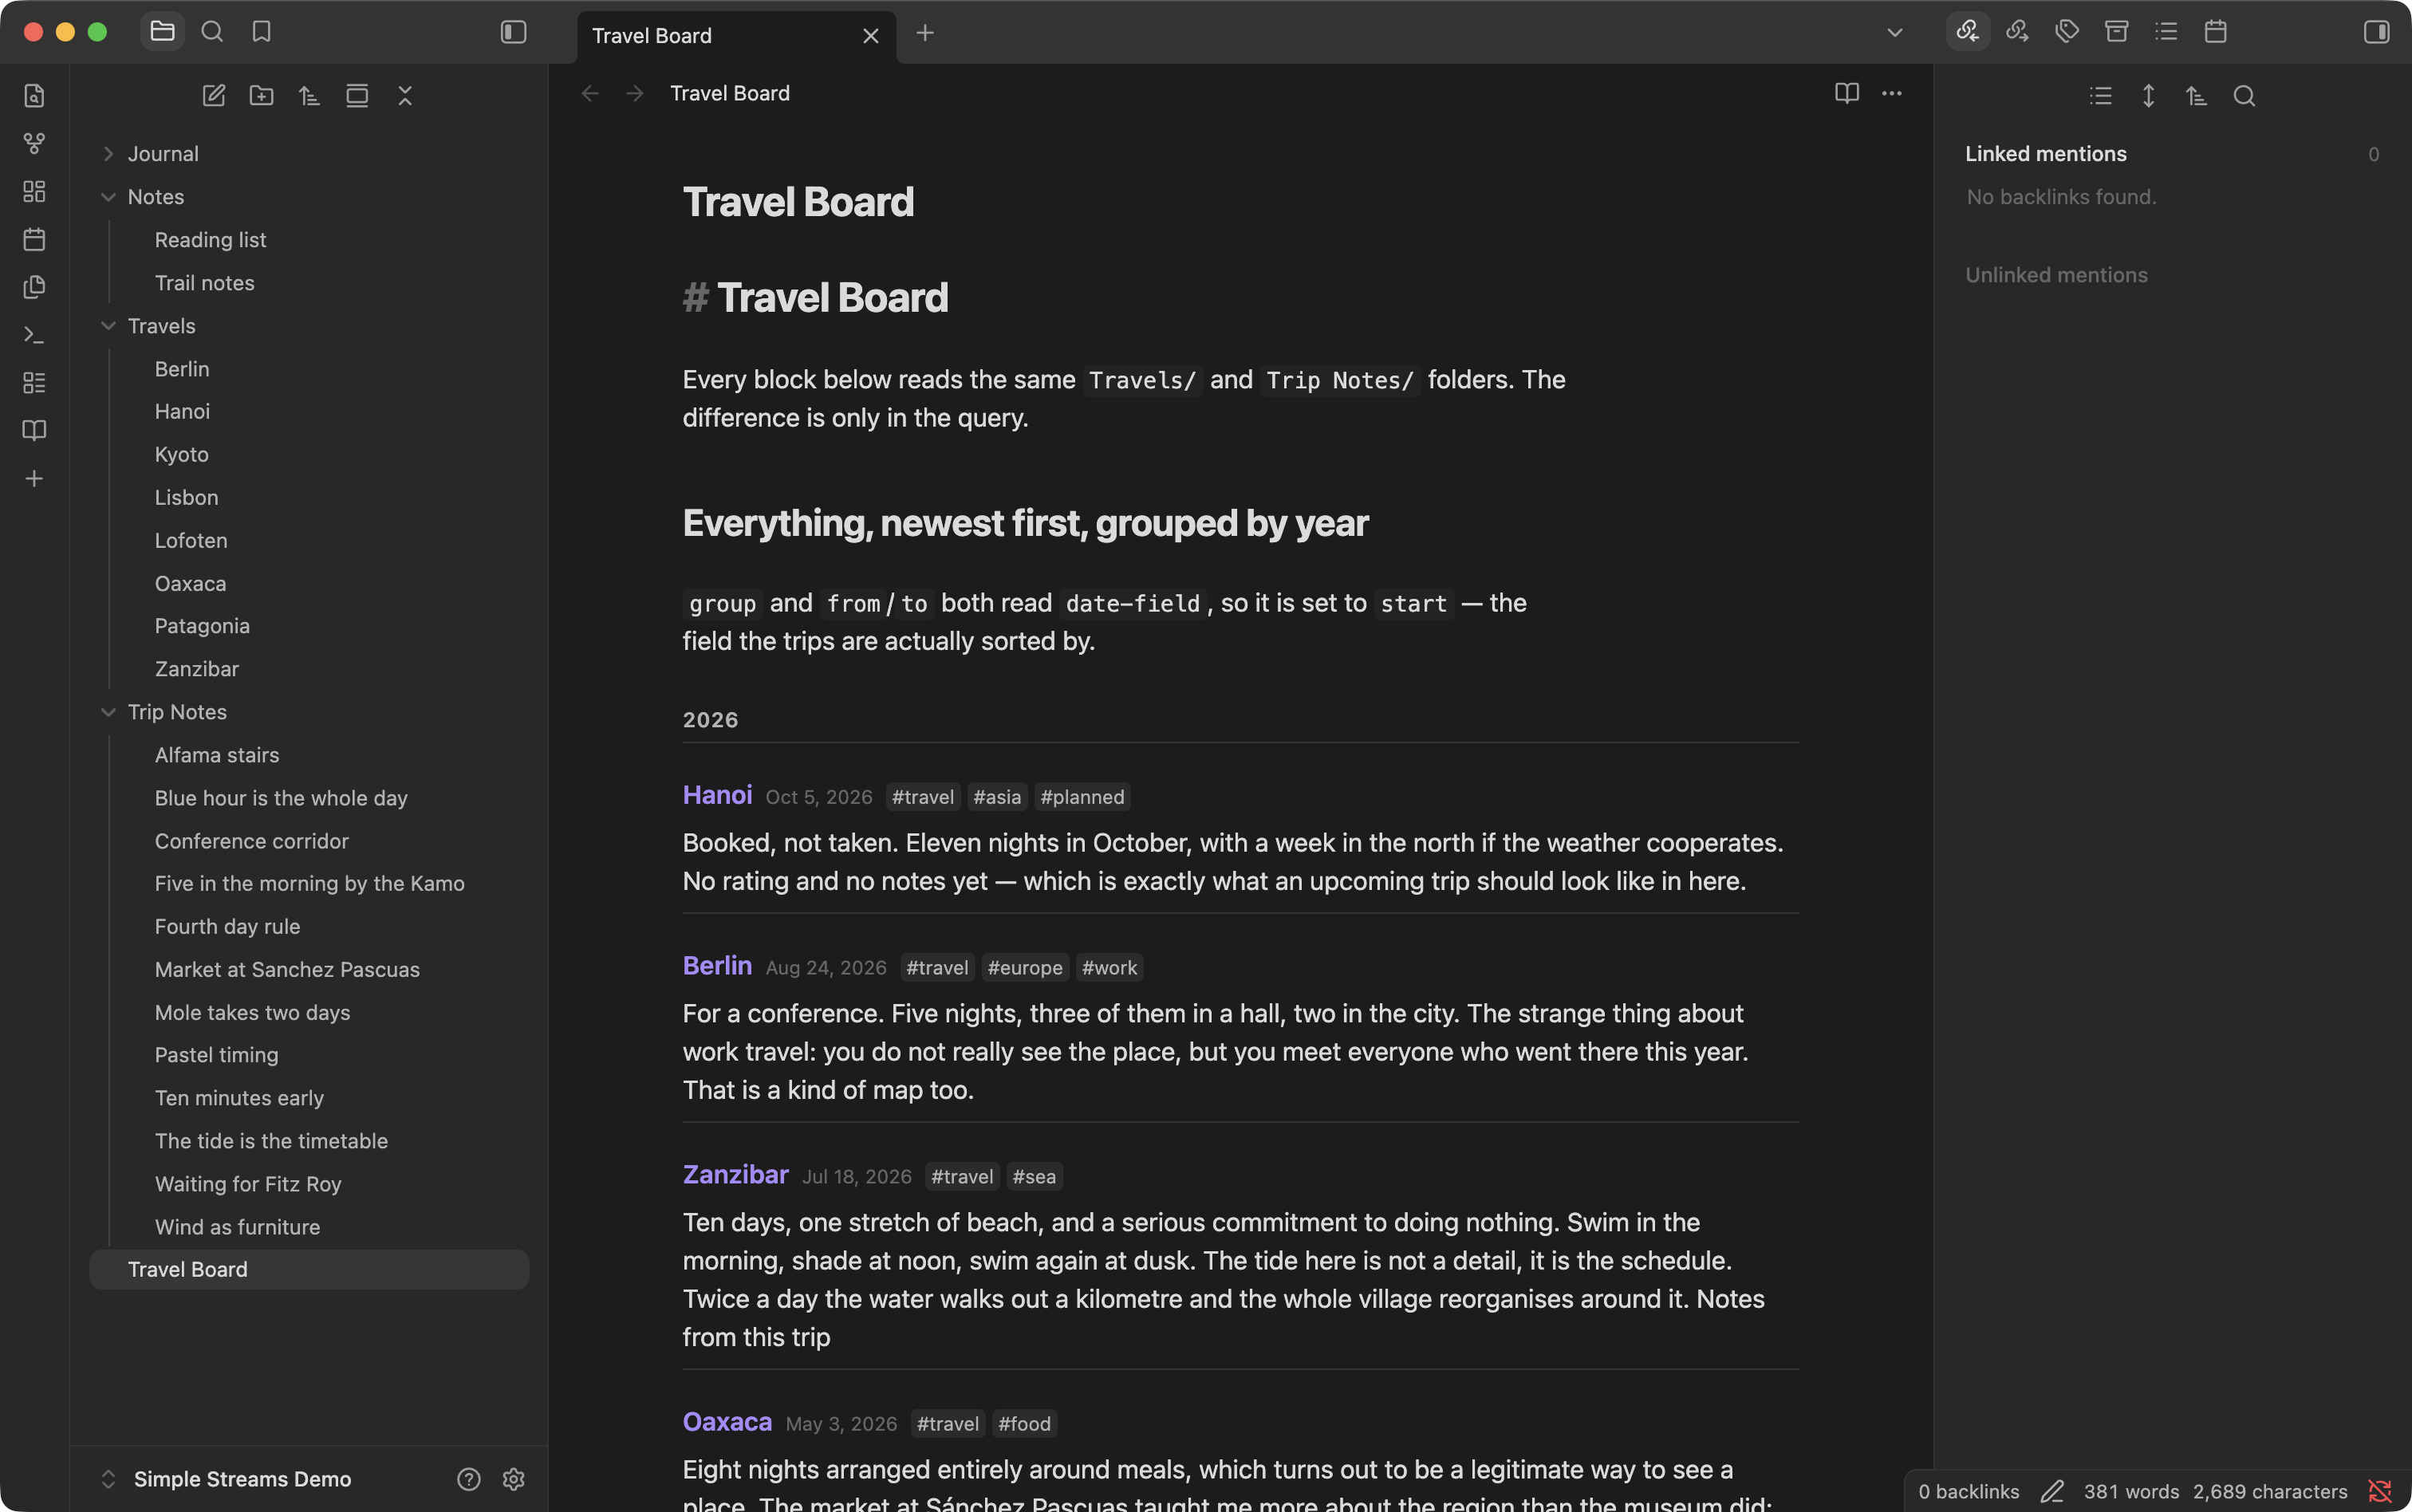Change backlinks sort order icon
This screenshot has width=2412, height=1512.
pos(2196,96)
